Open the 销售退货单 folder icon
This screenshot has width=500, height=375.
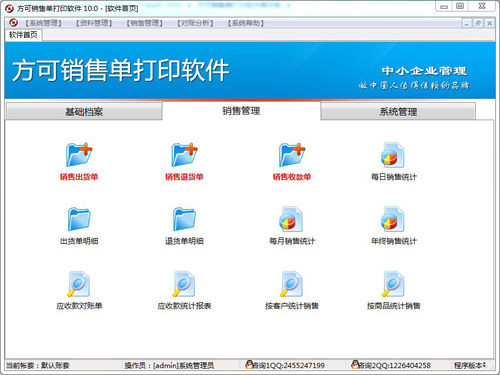click(x=184, y=155)
